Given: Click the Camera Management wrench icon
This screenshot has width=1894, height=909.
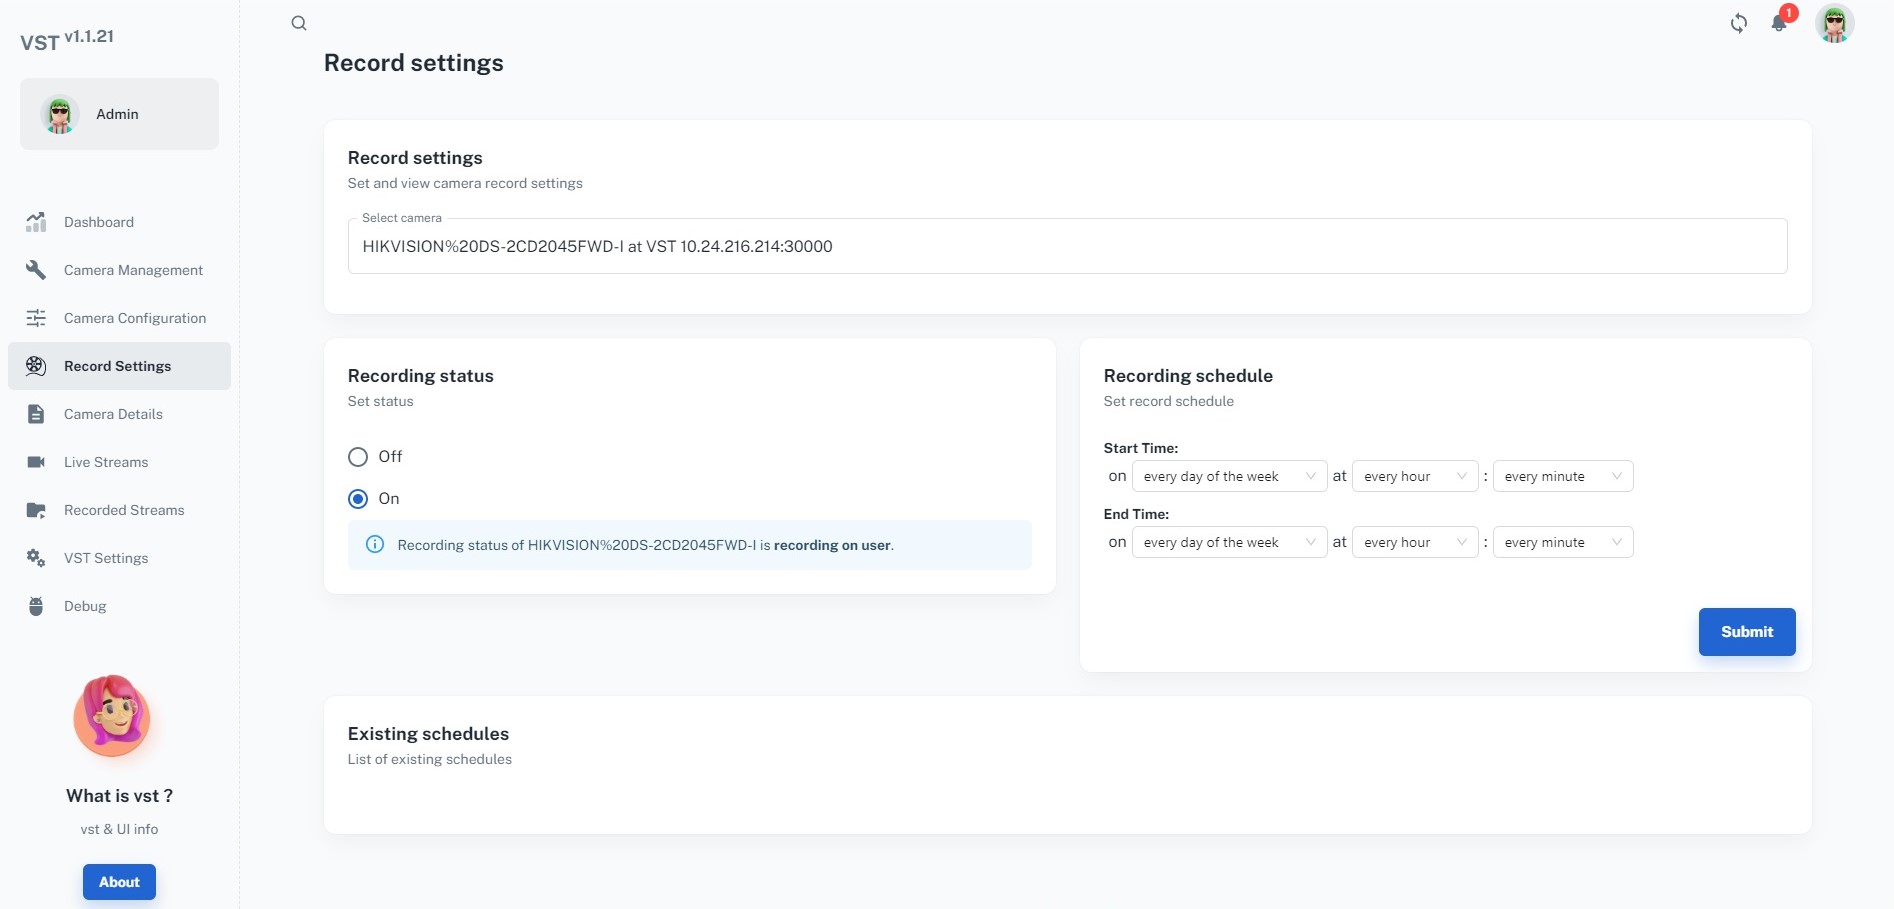Looking at the screenshot, I should pyautogui.click(x=36, y=270).
